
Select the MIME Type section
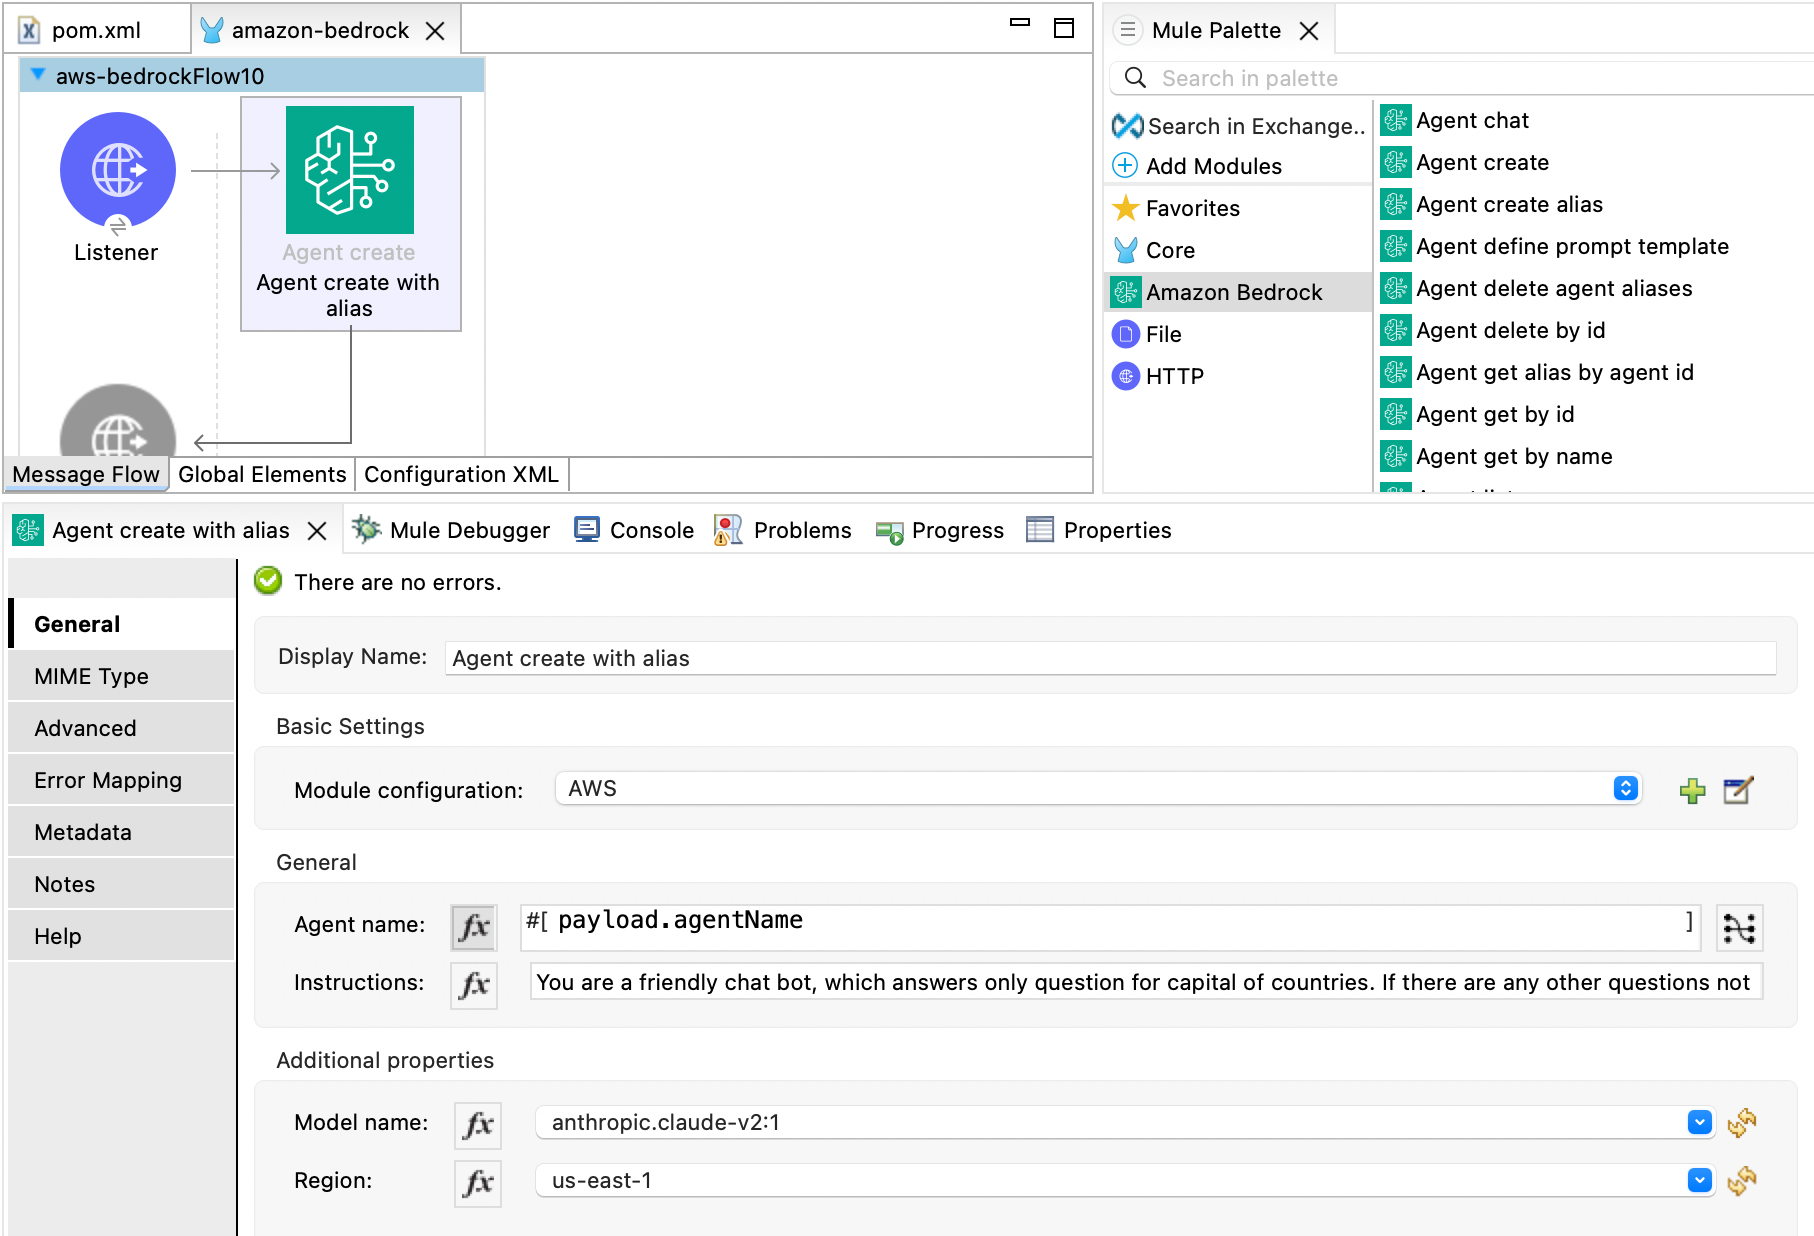point(122,676)
